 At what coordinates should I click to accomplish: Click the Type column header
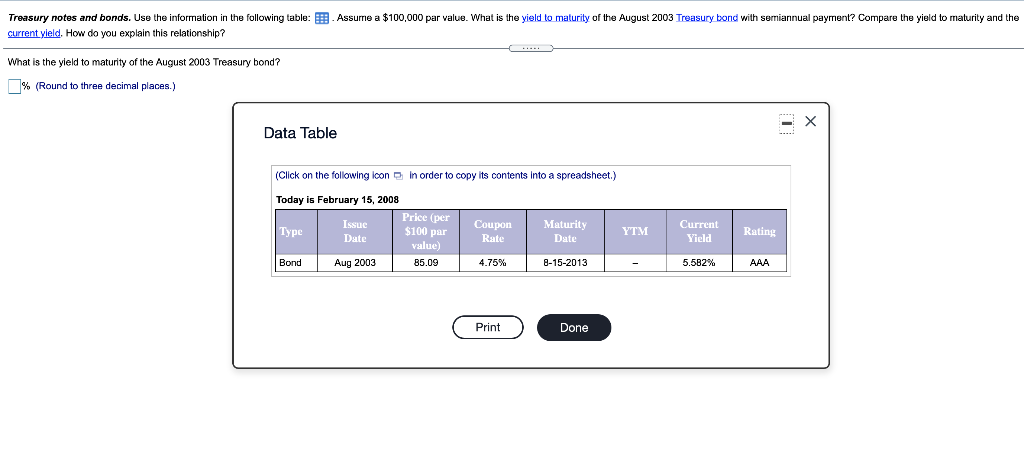pos(296,232)
